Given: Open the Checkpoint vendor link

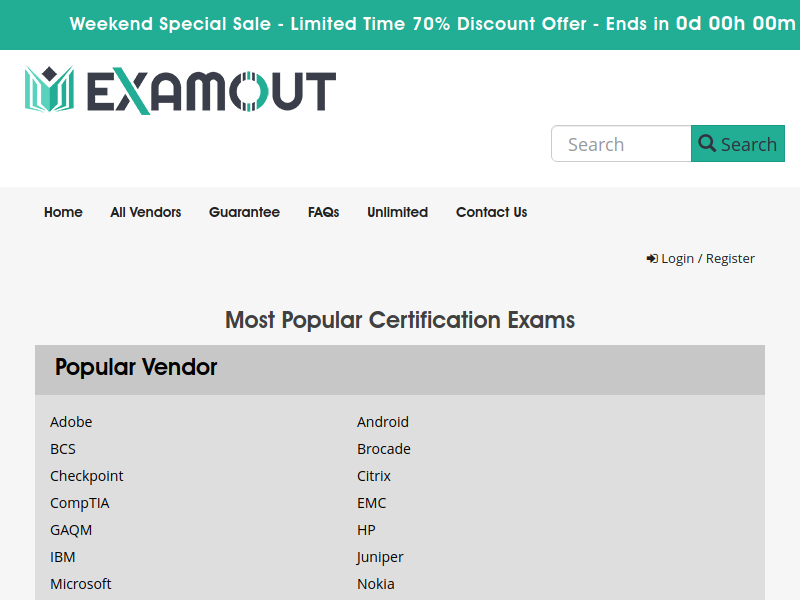Looking at the screenshot, I should point(87,476).
